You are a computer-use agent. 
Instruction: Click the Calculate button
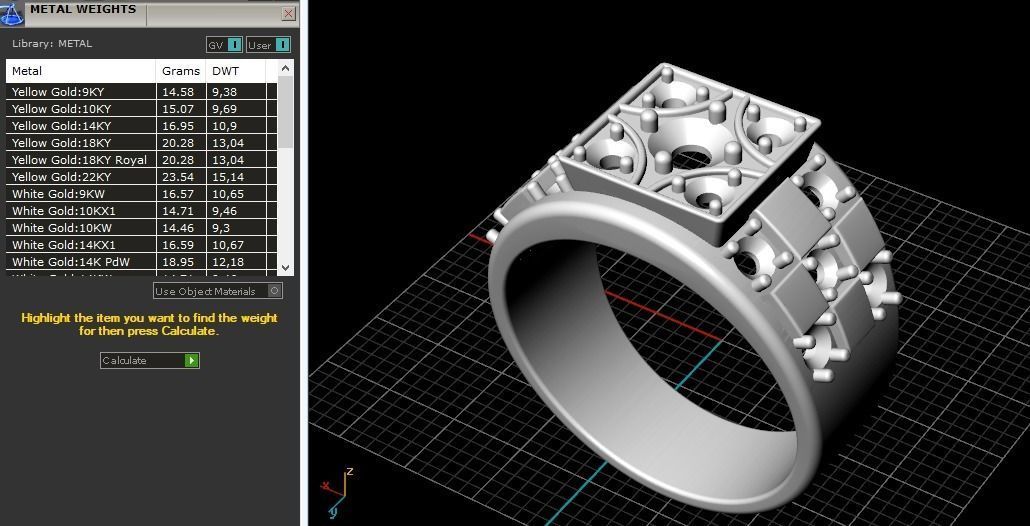tap(149, 361)
